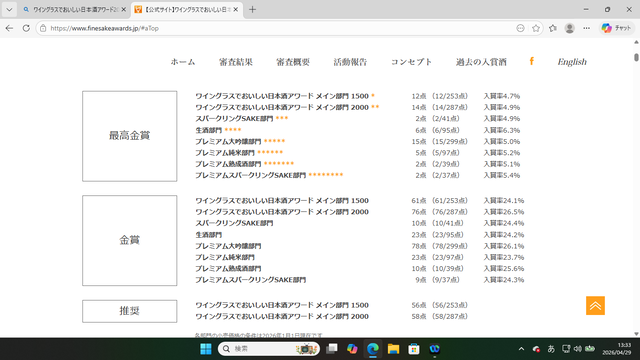Open the Windows Start menu

pos(206,349)
